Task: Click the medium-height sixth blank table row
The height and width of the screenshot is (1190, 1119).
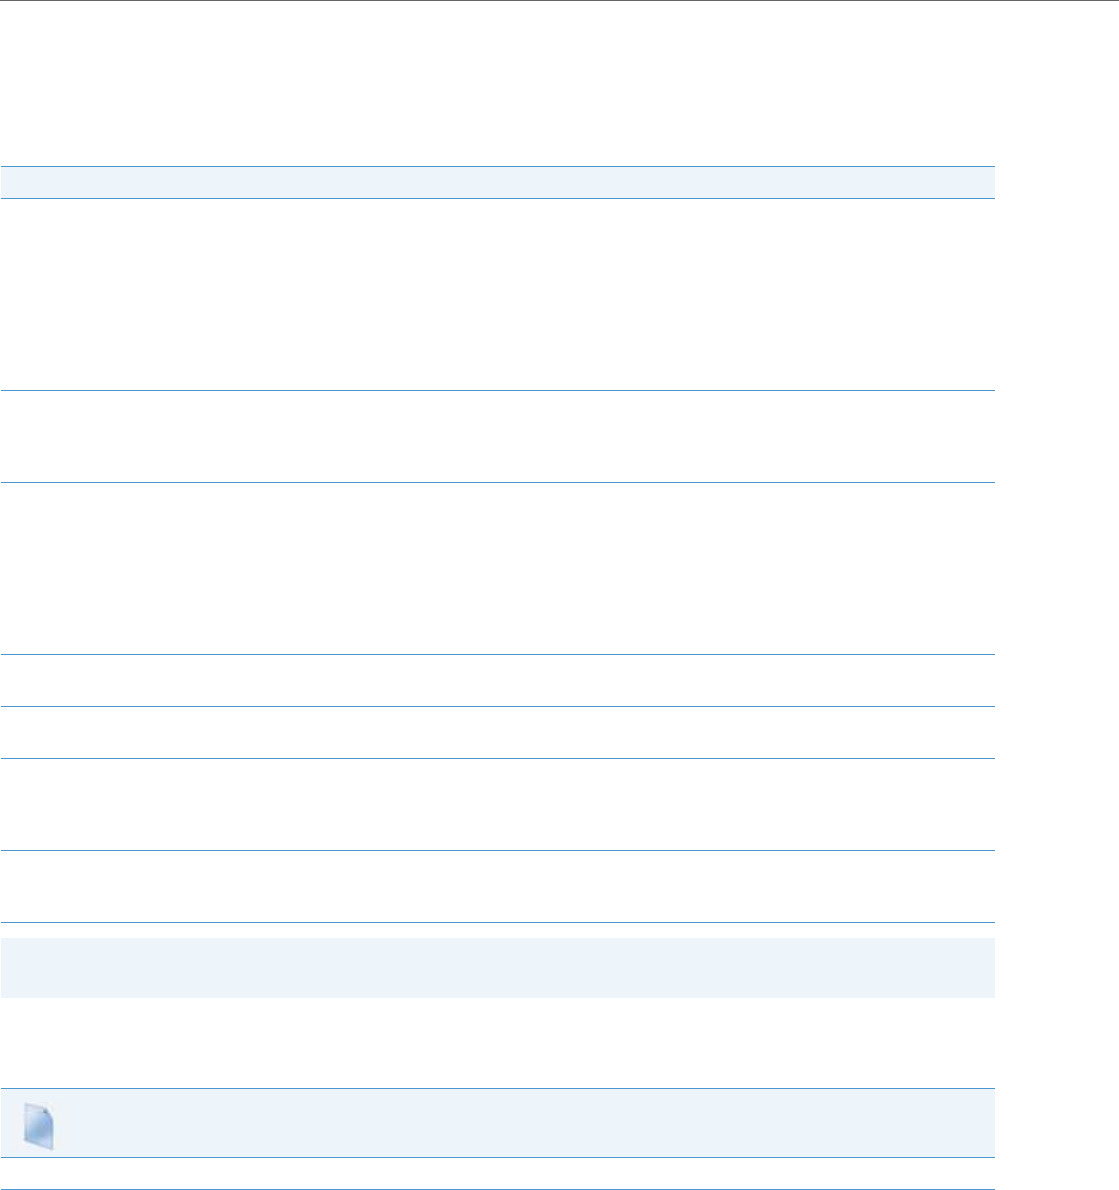Action: coord(497,804)
